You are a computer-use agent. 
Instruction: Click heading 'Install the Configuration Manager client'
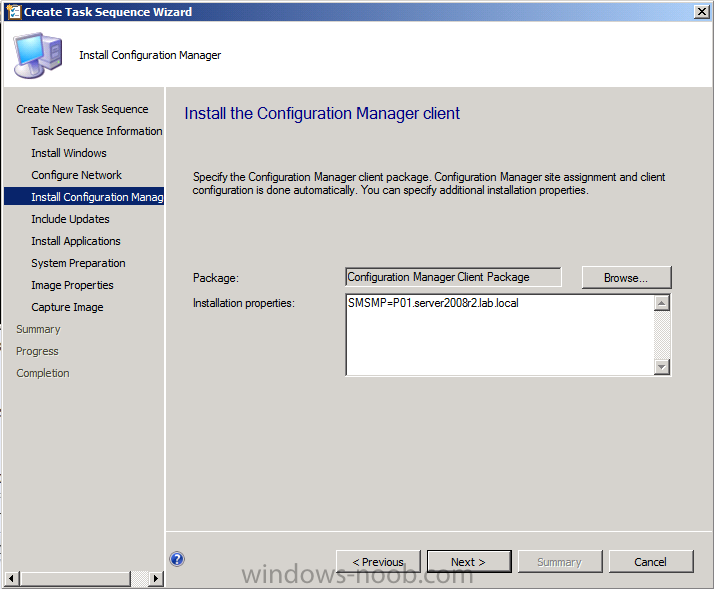click(322, 113)
